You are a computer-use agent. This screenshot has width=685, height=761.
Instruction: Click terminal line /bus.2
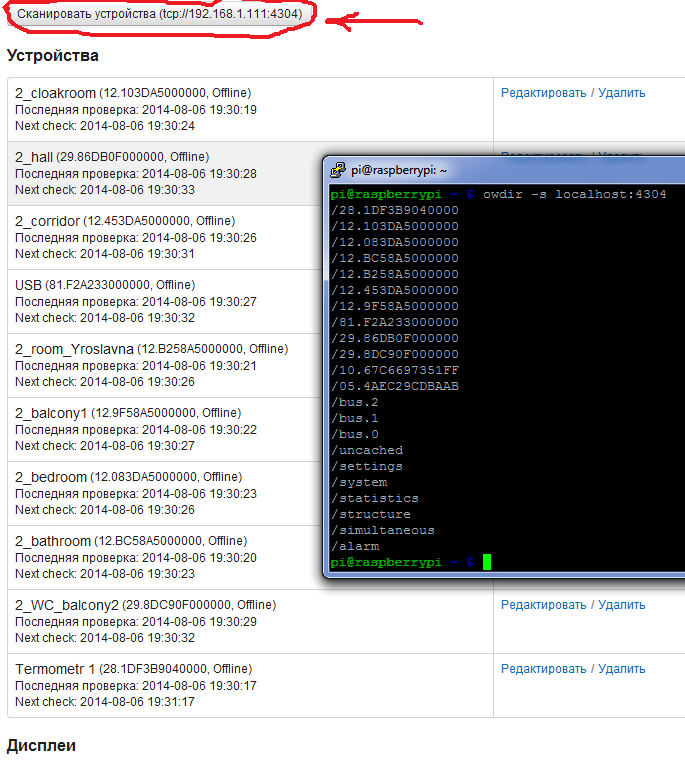pyautogui.click(x=355, y=402)
